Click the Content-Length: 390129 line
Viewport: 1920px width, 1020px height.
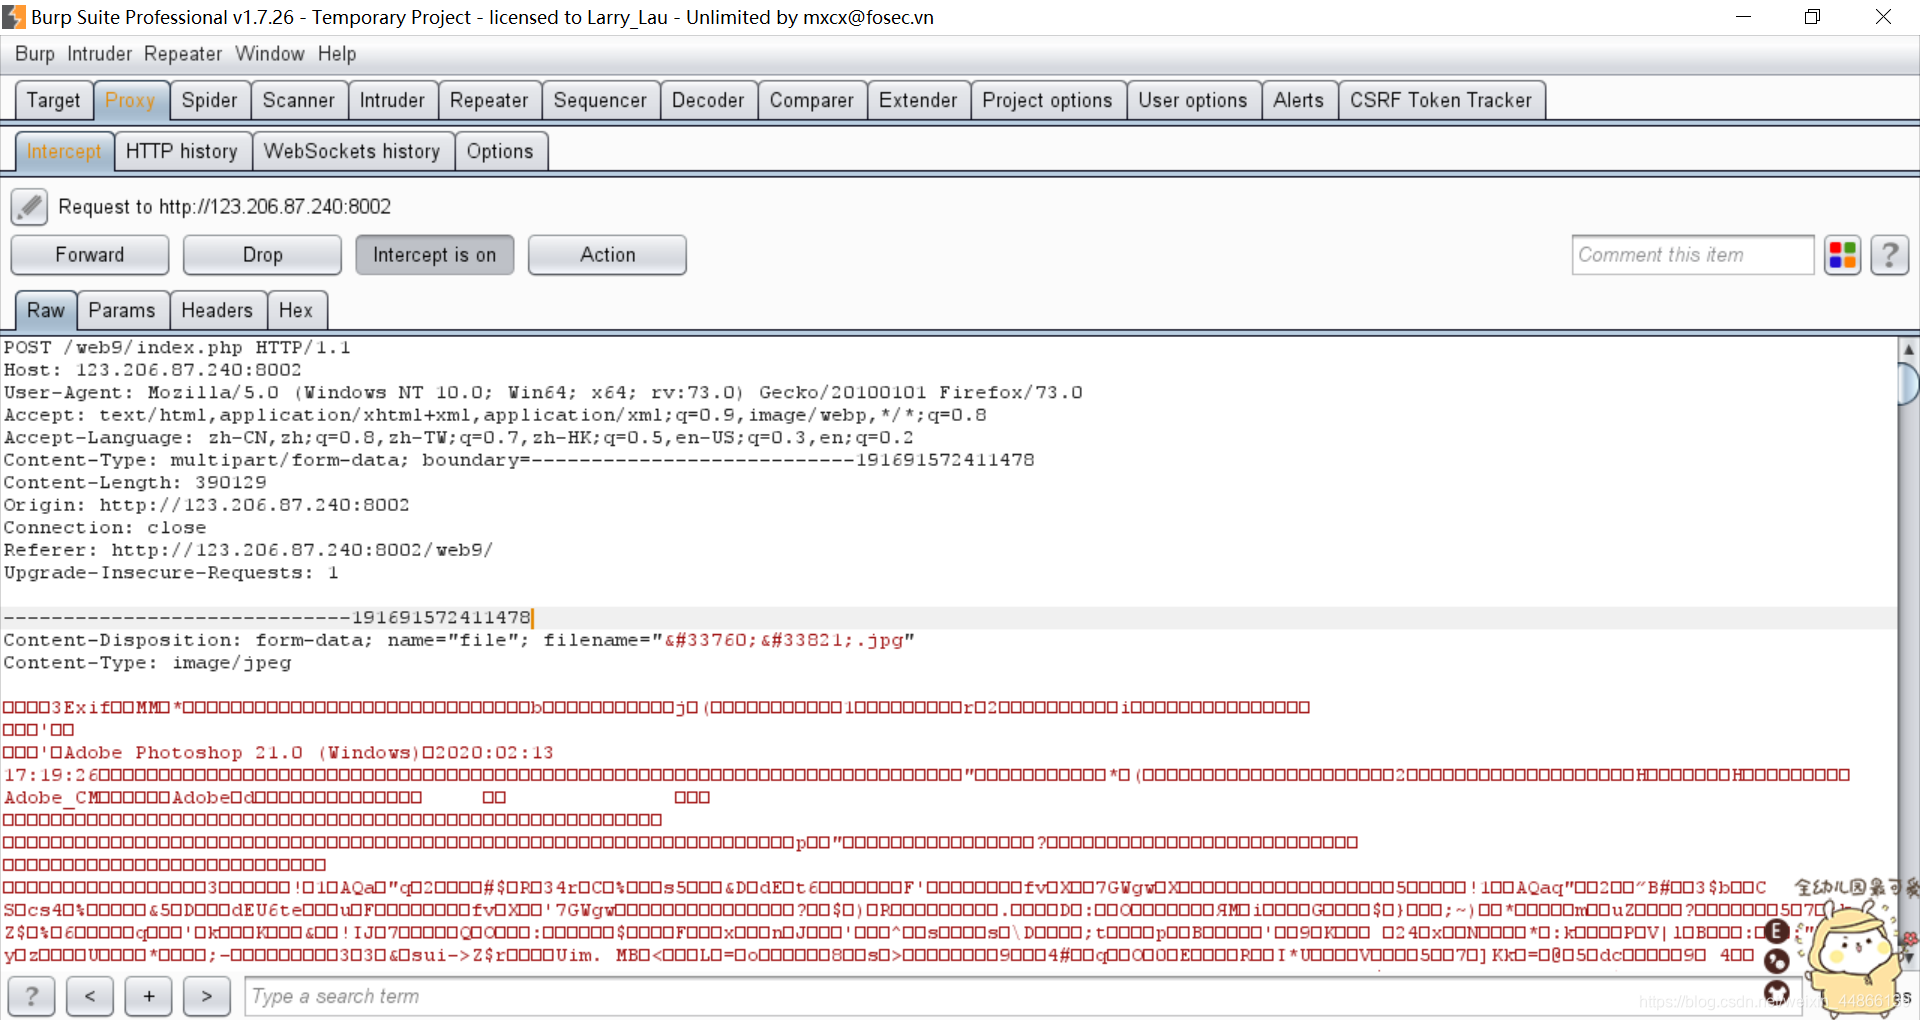coord(135,482)
